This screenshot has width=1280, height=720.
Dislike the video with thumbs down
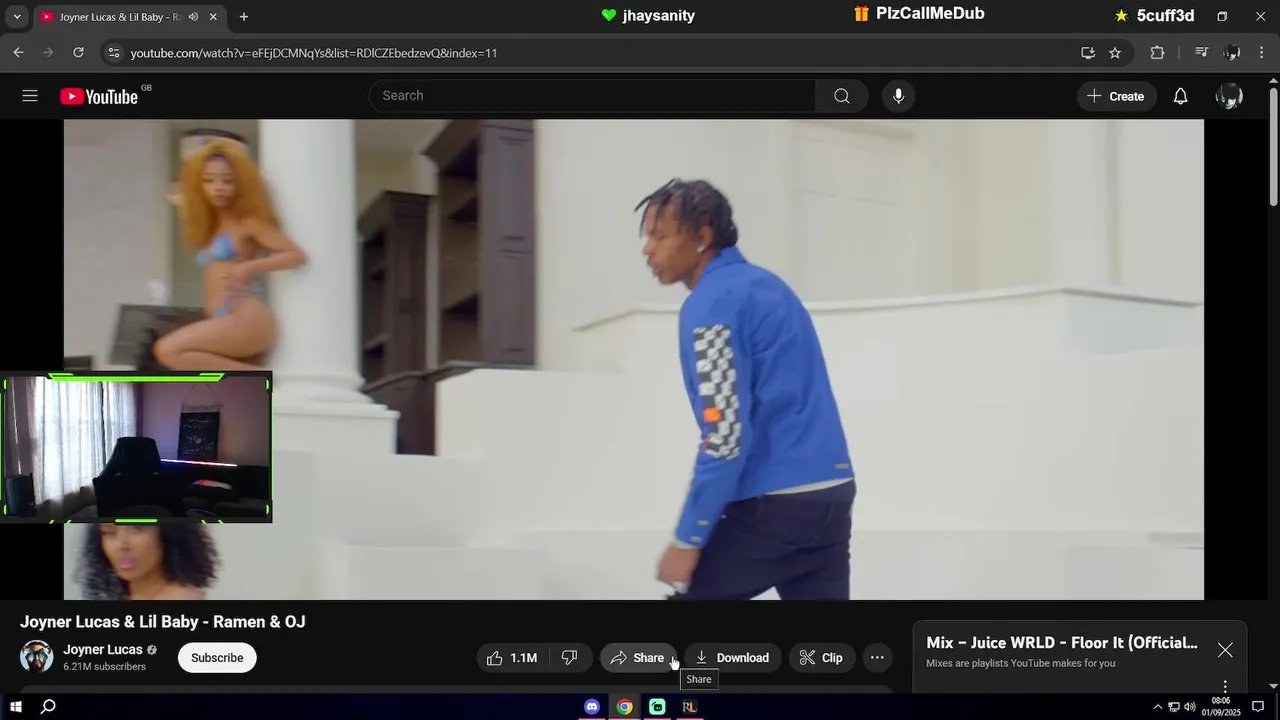(x=570, y=657)
